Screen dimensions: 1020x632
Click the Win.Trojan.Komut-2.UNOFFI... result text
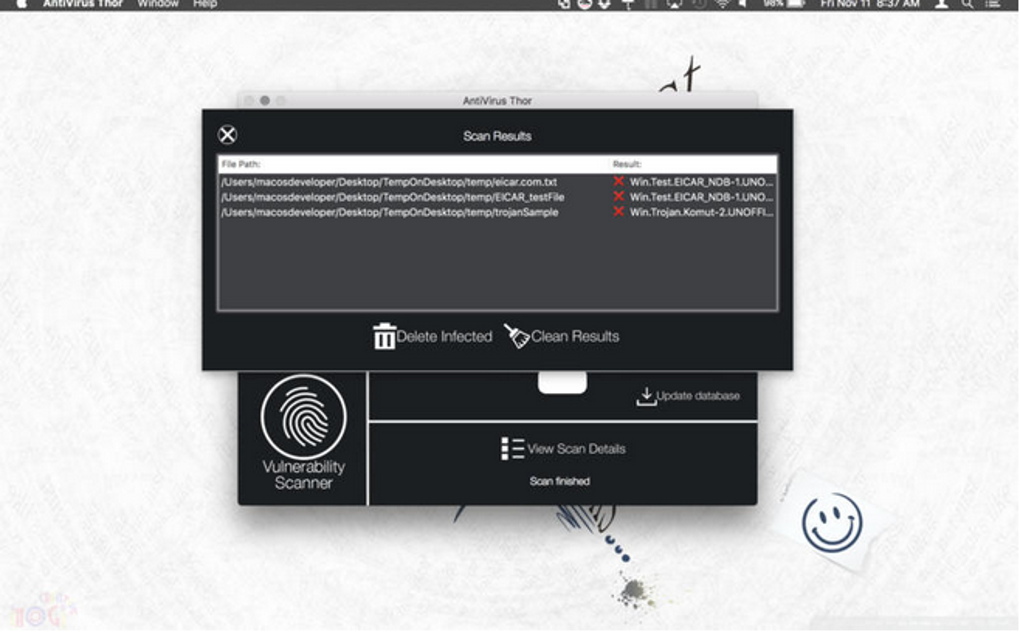(701, 212)
